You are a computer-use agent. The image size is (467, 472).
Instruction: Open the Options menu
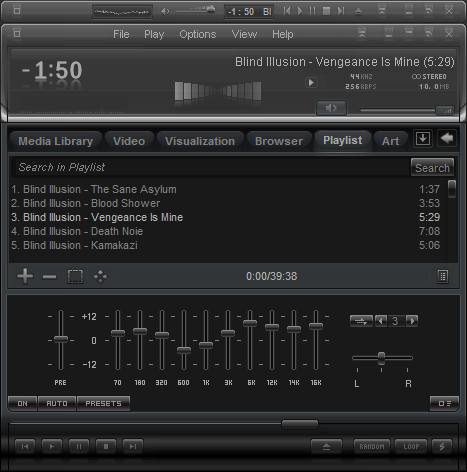(x=198, y=34)
